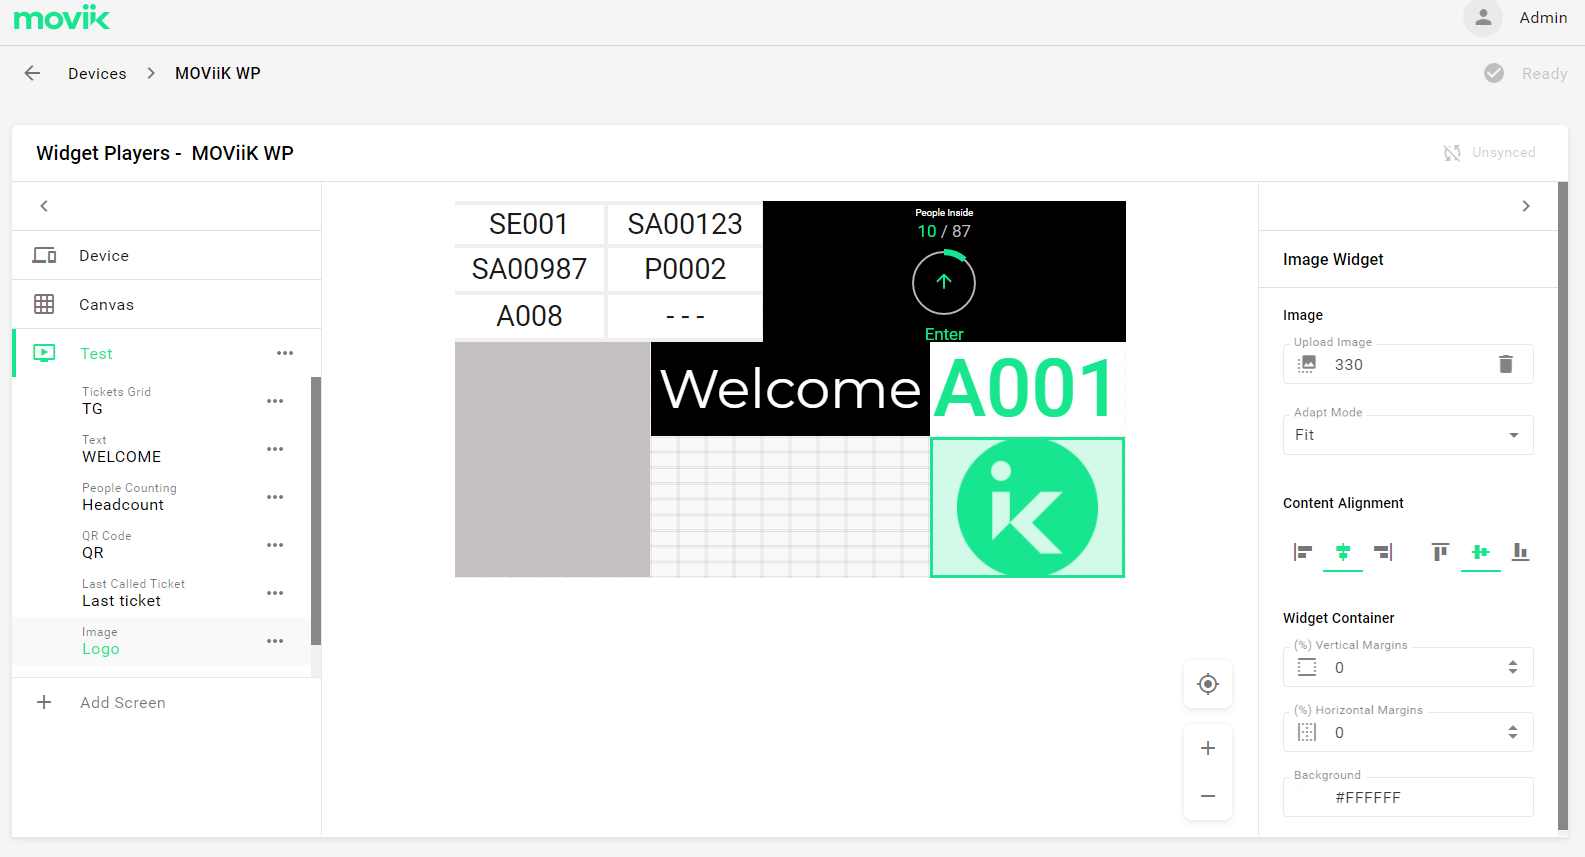Screen dimensions: 1585x857
Task: Zoom in on the canvas
Action: [x=1208, y=748]
